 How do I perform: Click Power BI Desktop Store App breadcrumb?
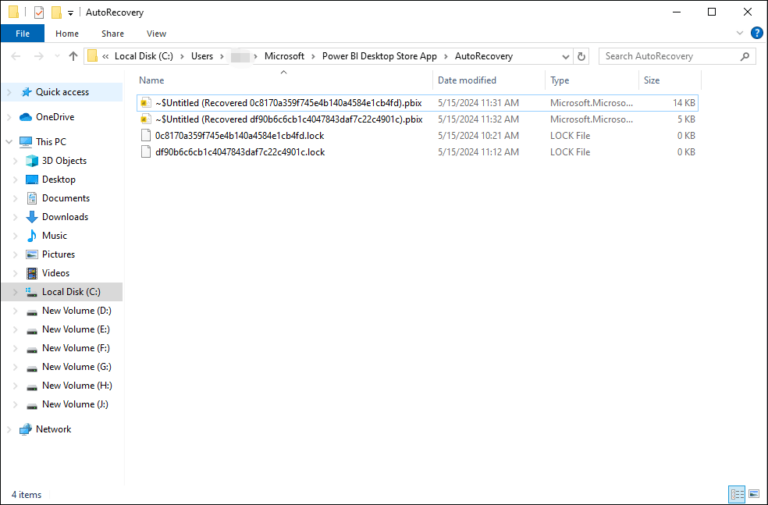[380, 56]
